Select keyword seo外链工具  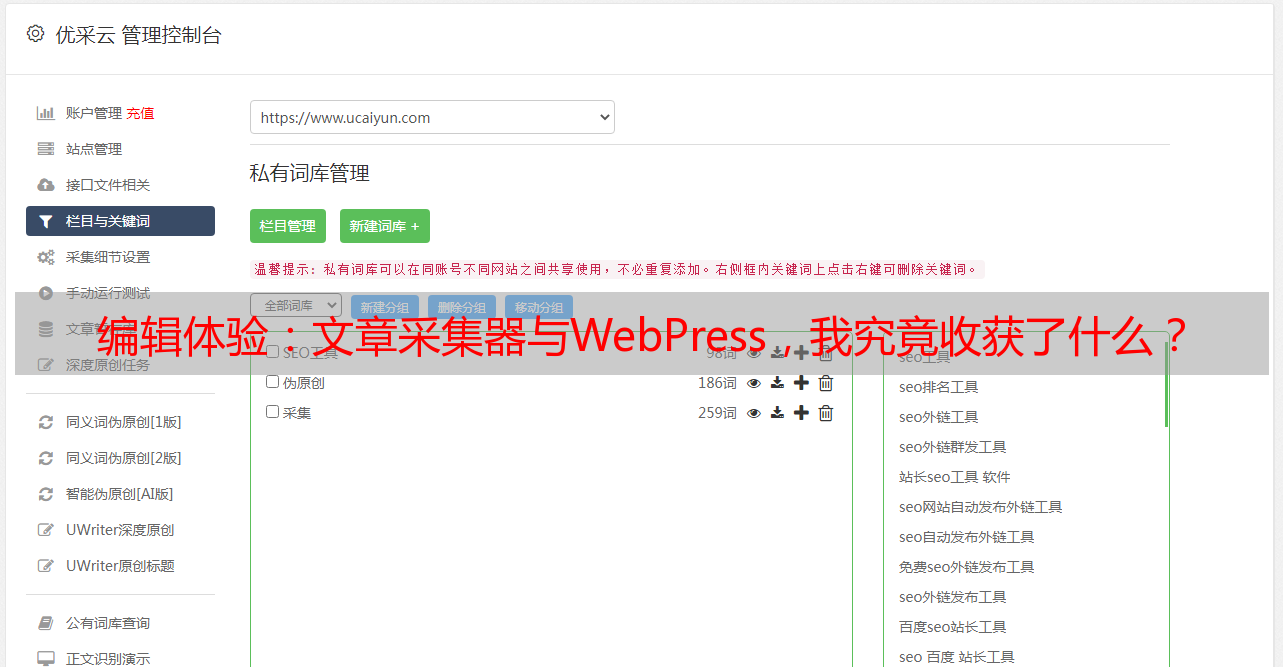click(x=938, y=417)
